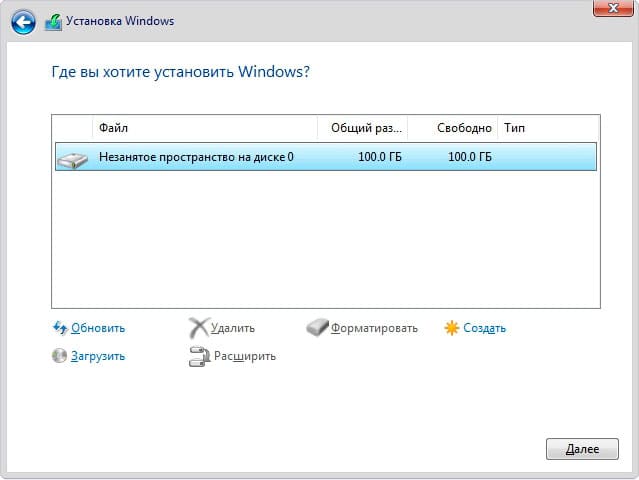
Task: Click the extend partition icon beside Расширить
Action: (198, 356)
